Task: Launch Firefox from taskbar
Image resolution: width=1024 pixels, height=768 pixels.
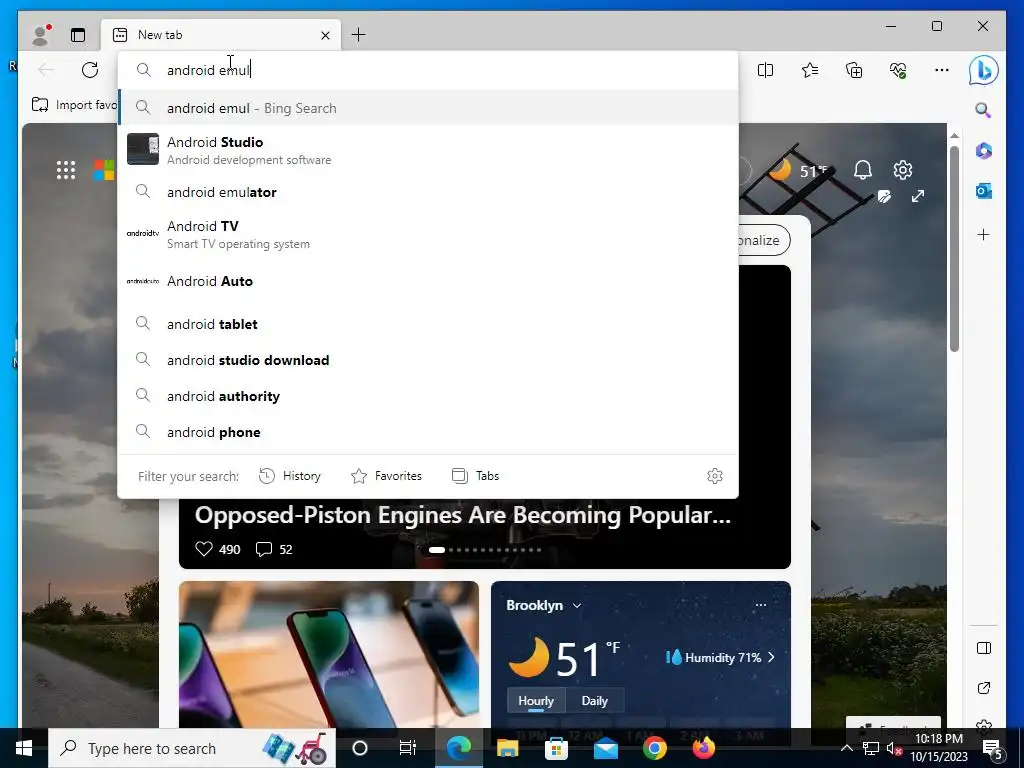Action: coord(703,748)
